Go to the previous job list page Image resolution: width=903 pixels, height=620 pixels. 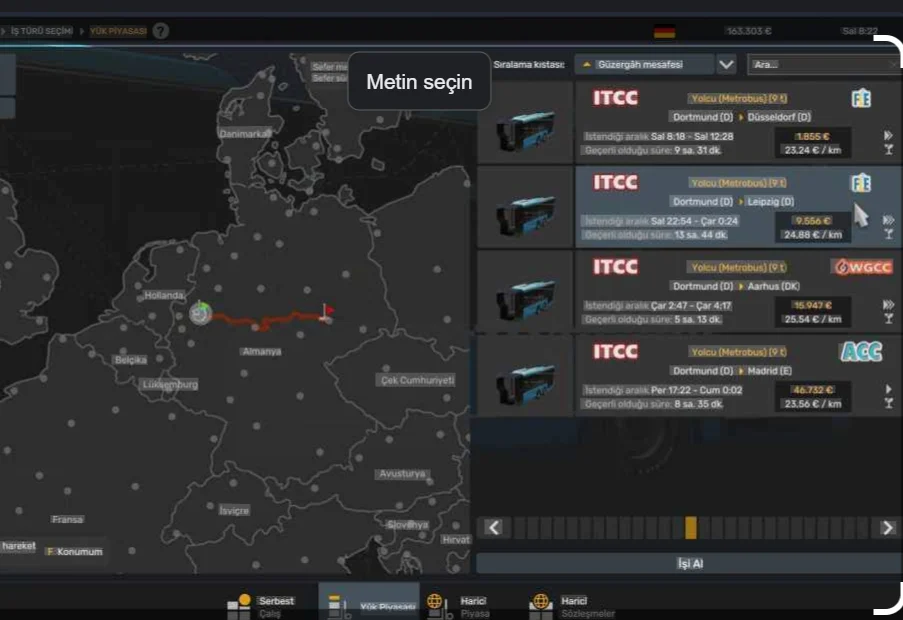pyautogui.click(x=494, y=527)
